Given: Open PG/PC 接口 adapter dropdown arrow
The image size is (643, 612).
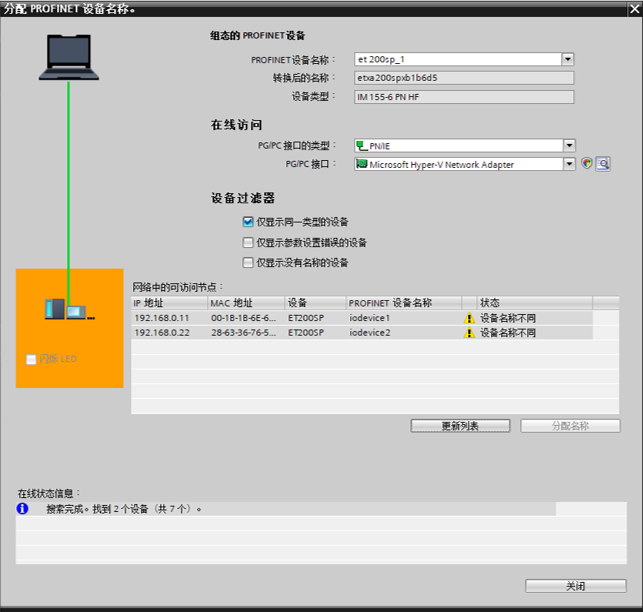Looking at the screenshot, I should coord(569,164).
